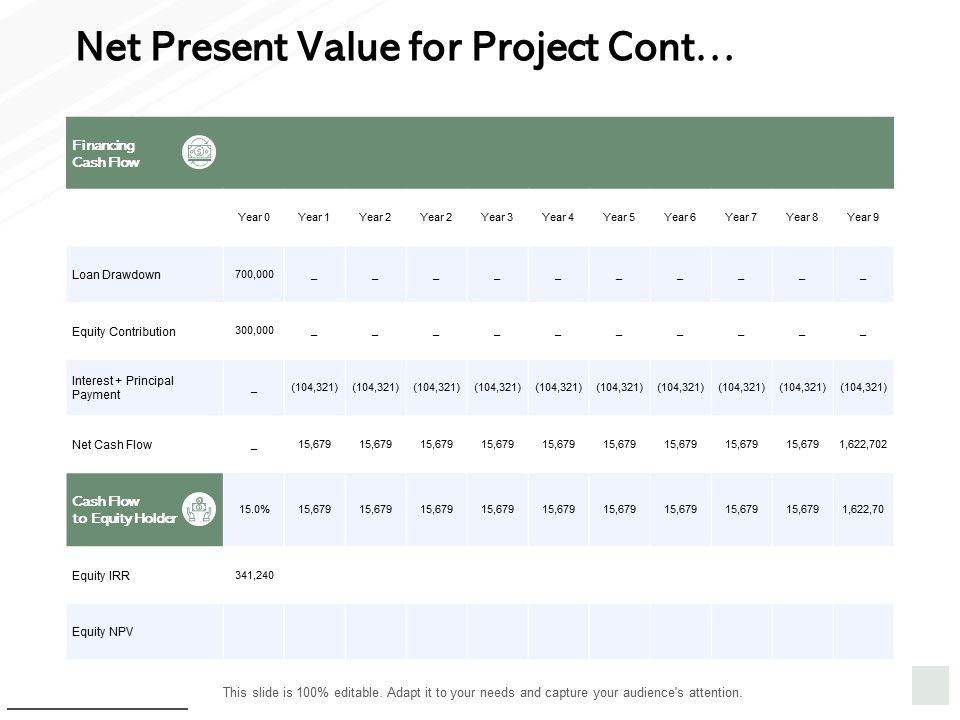
Task: Click the Equity IRR row label
Action: 101,576
